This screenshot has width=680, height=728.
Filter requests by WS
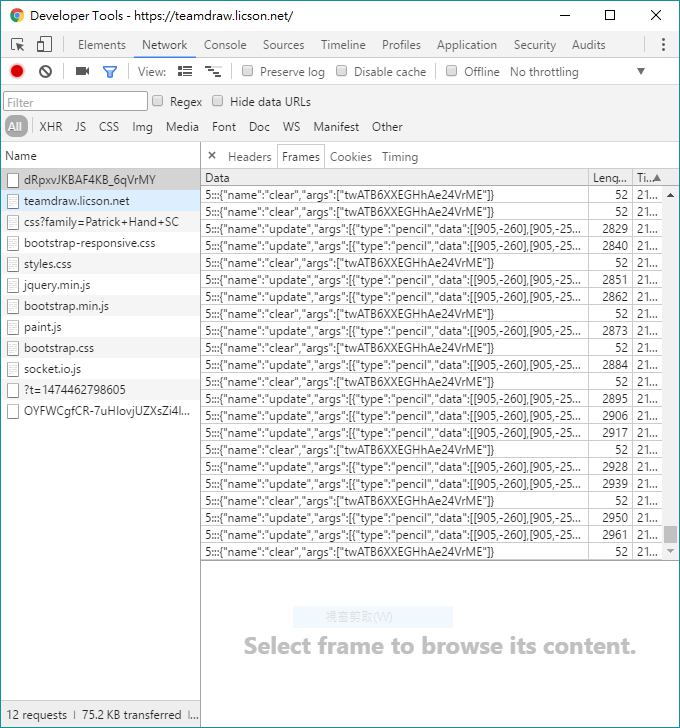[x=291, y=127]
